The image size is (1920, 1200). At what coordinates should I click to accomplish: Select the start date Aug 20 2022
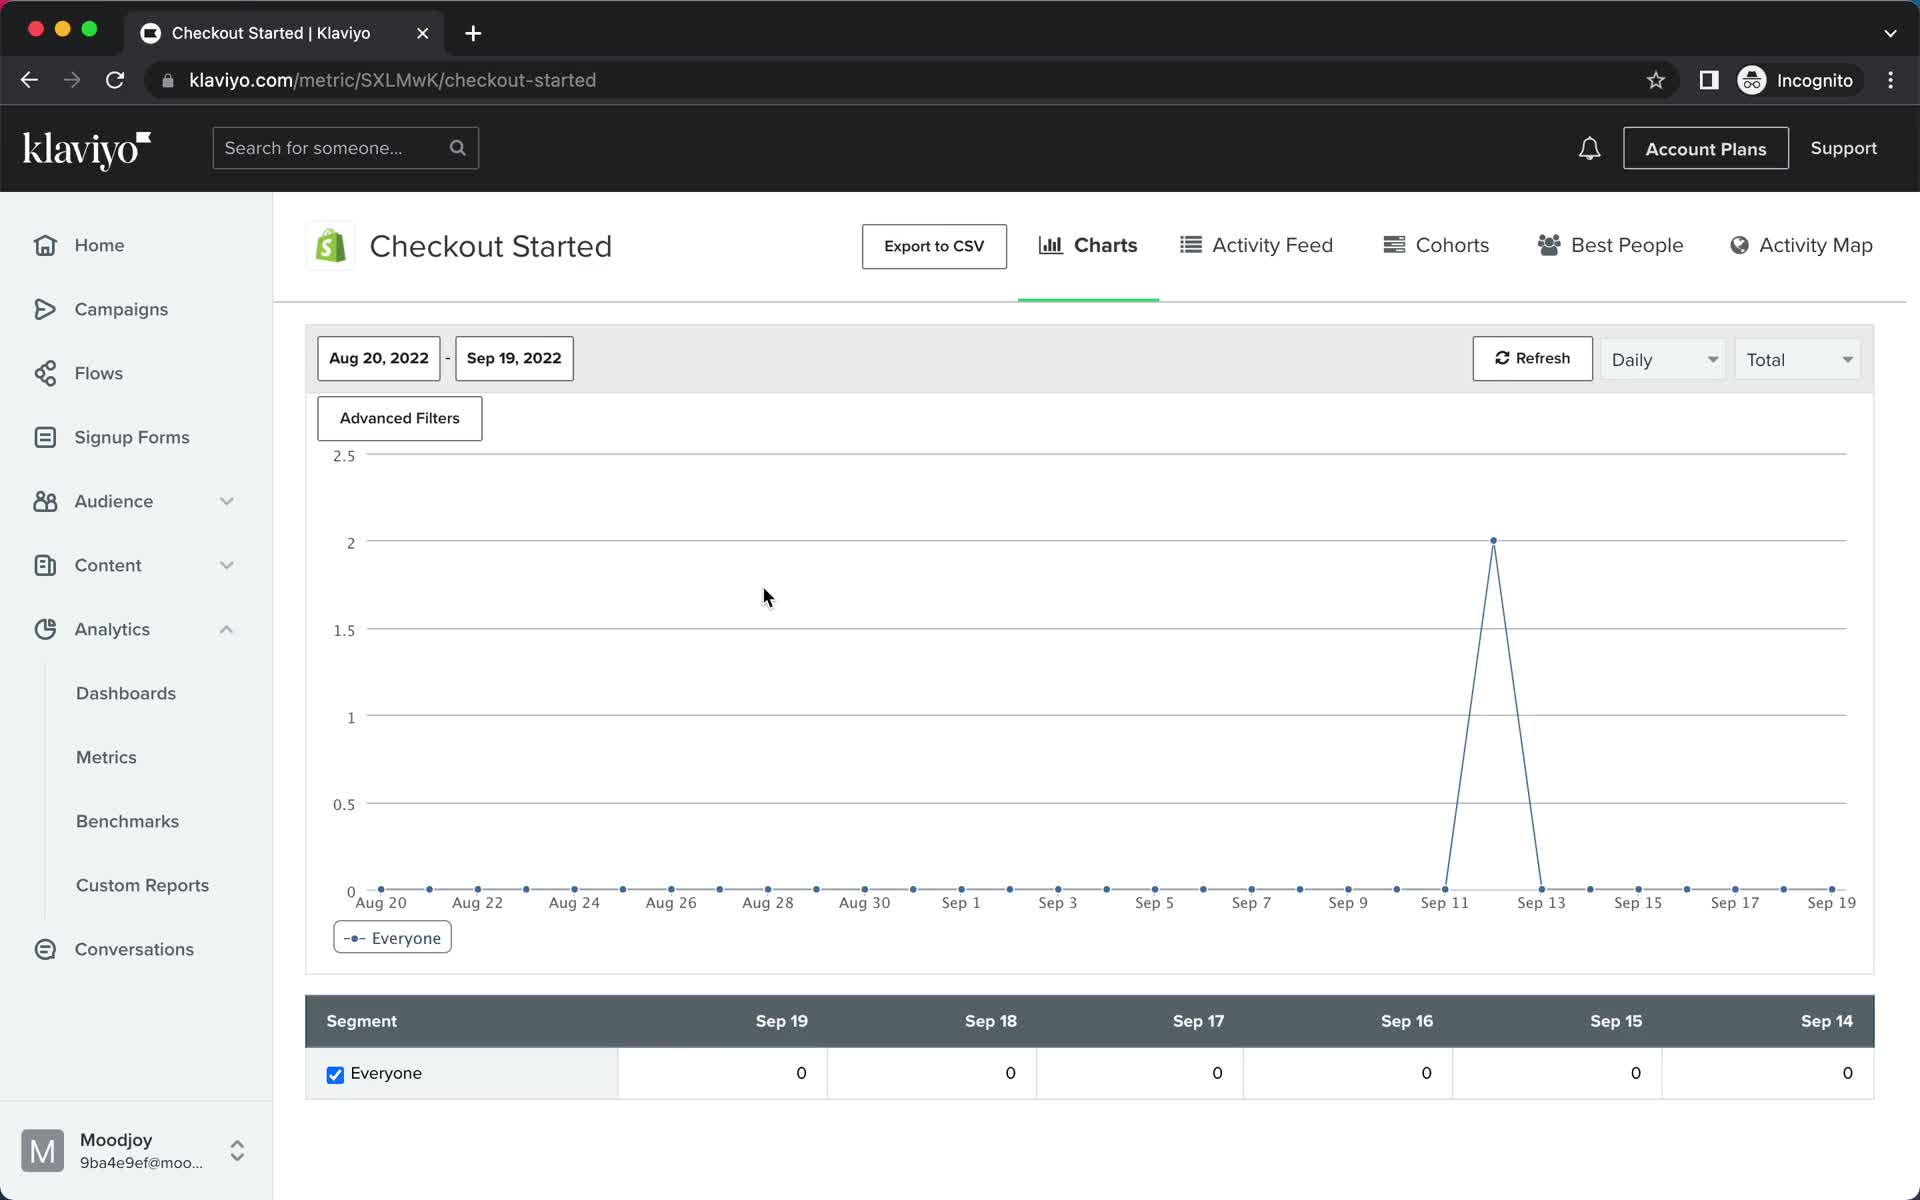pyautogui.click(x=379, y=357)
